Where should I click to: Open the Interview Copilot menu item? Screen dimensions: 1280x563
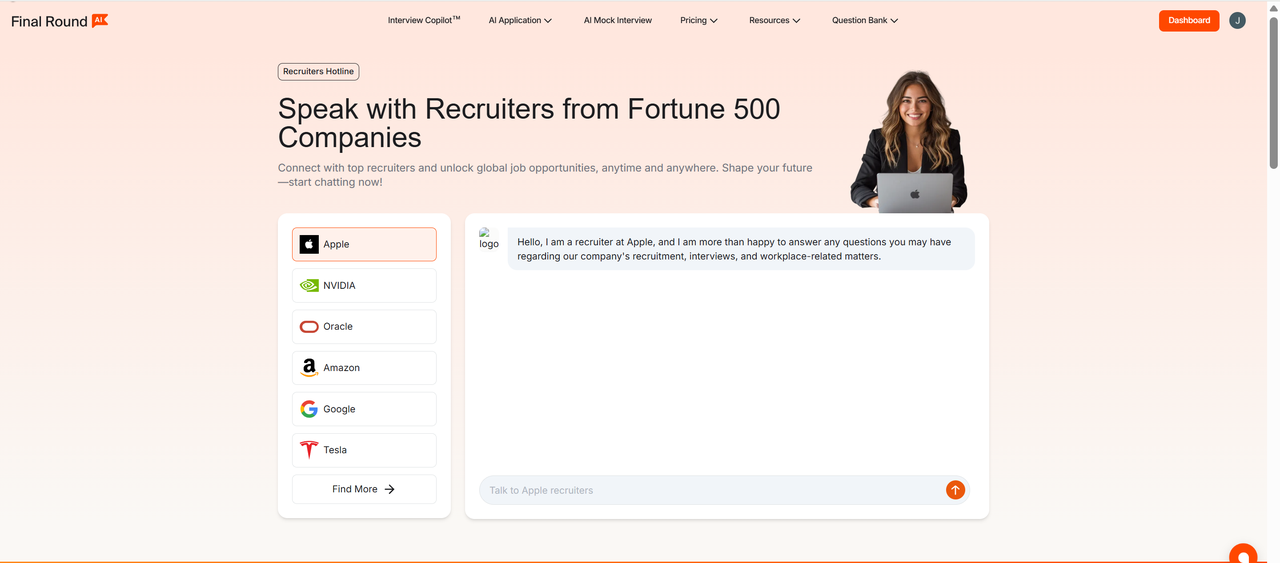424,21
